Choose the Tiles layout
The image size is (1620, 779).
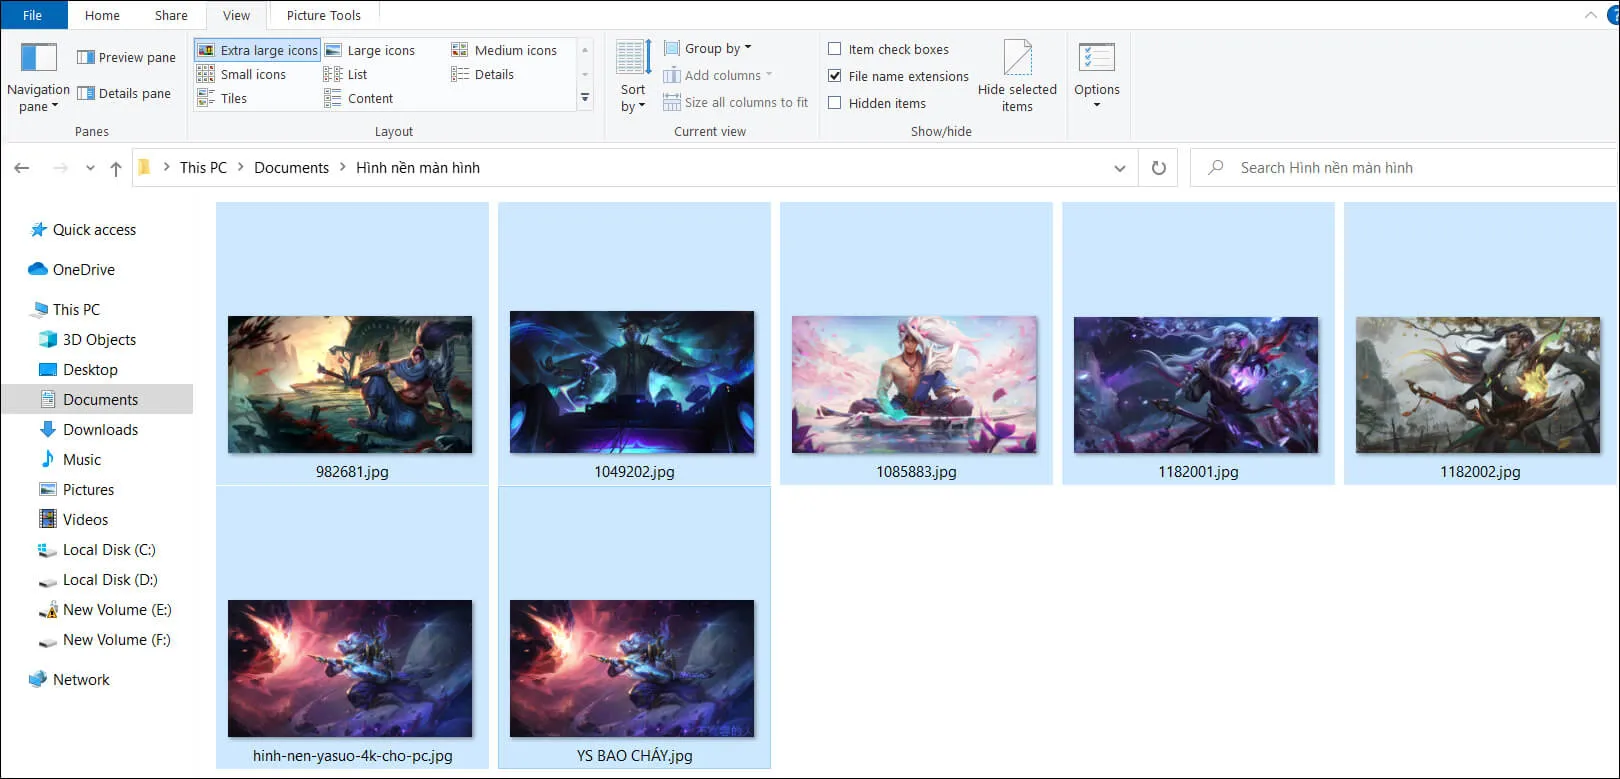tap(222, 98)
